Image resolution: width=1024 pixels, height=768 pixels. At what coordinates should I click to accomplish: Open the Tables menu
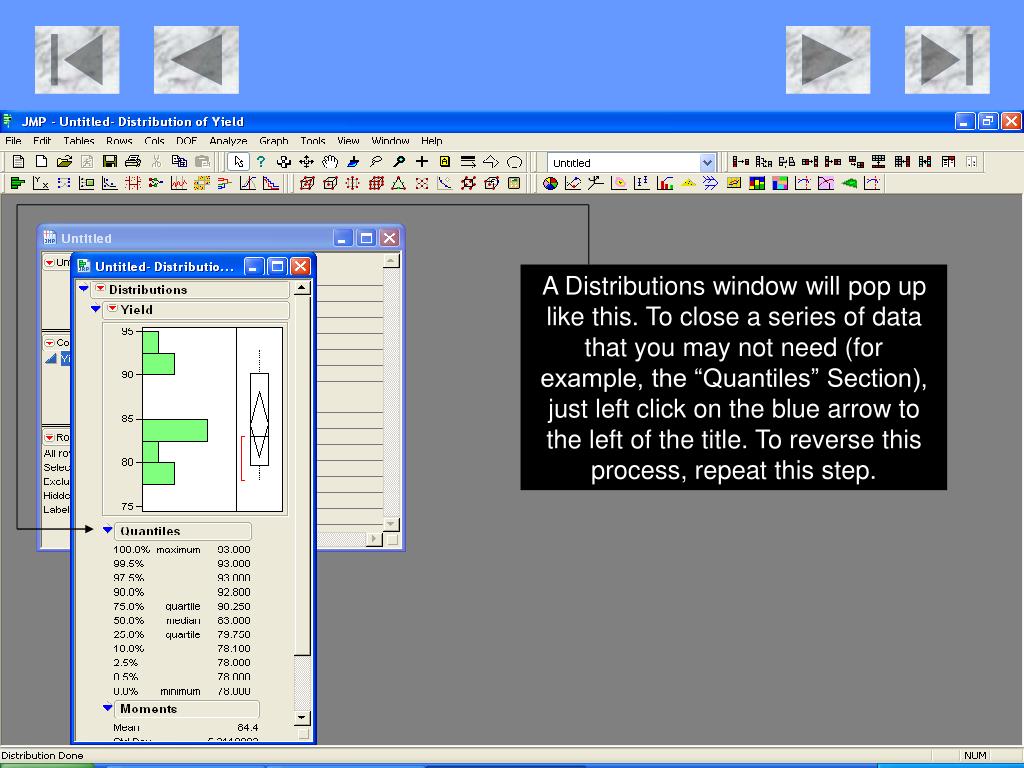[x=79, y=140]
